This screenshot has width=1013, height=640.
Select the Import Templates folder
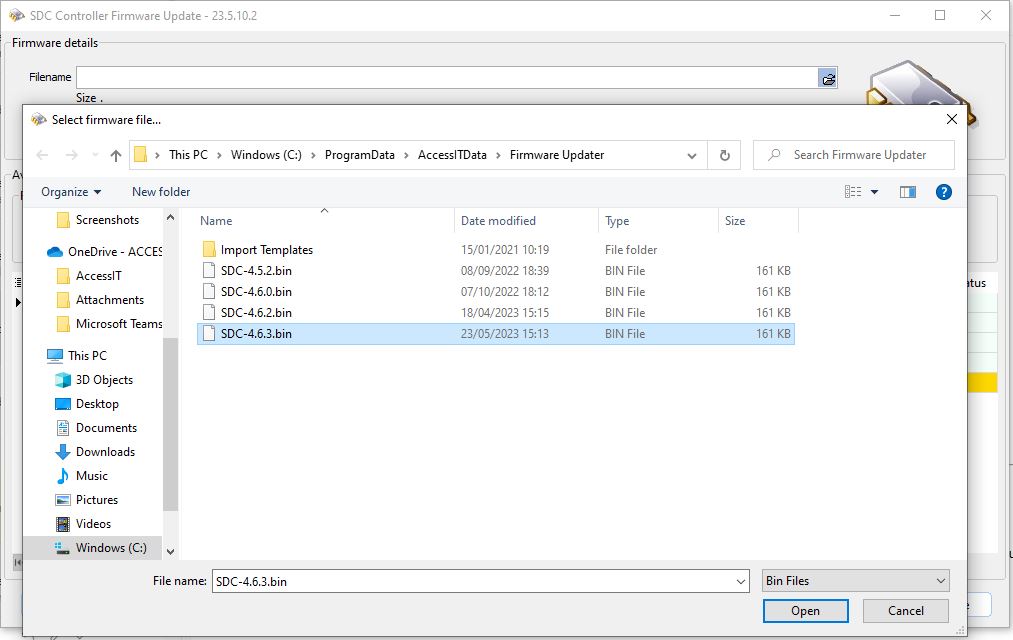point(266,250)
